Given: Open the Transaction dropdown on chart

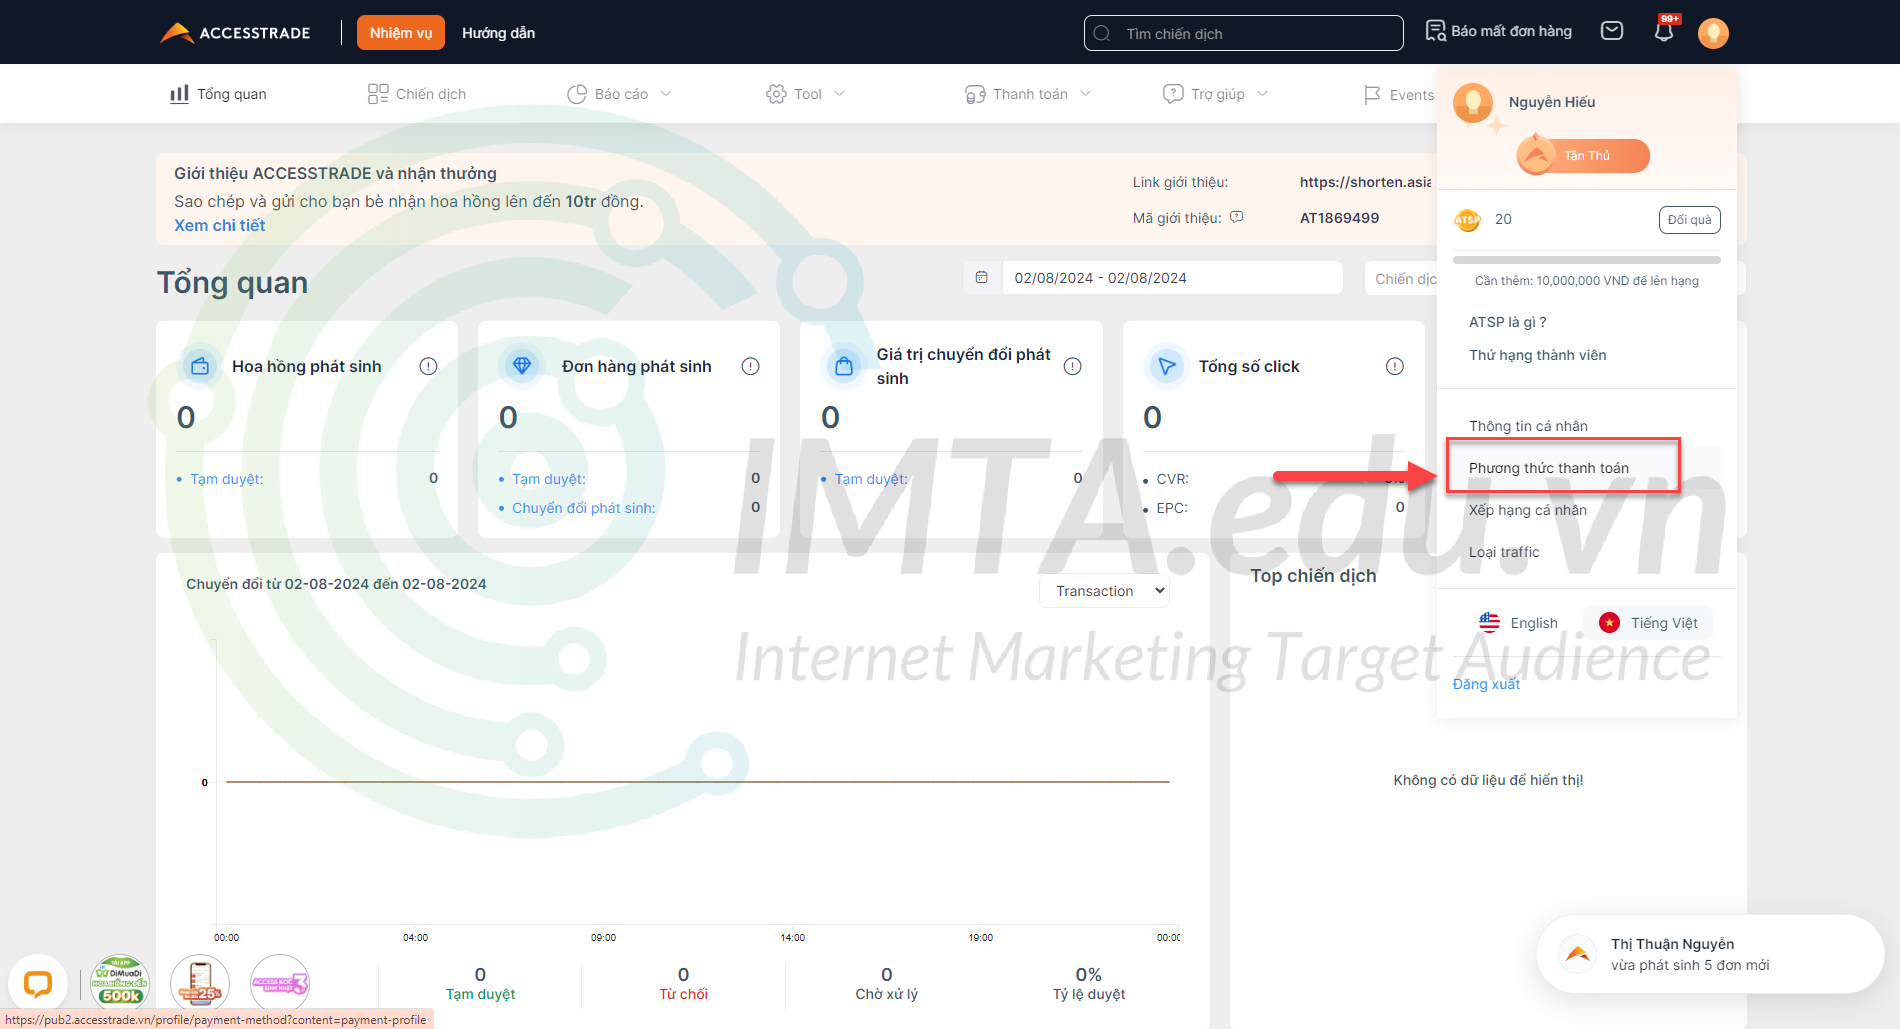Looking at the screenshot, I should pyautogui.click(x=1104, y=591).
